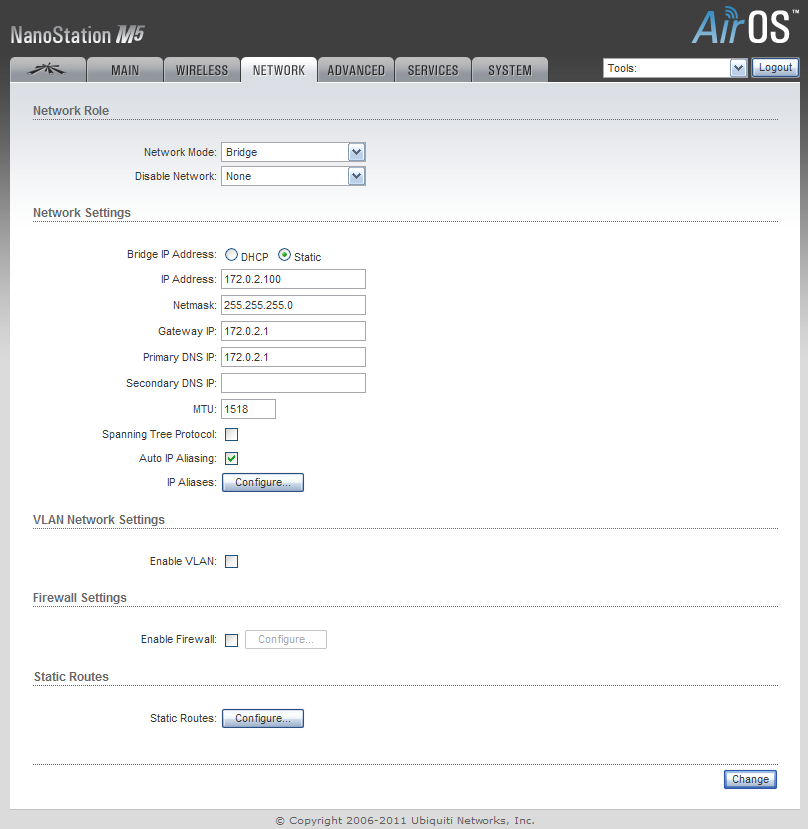Select the Static radio button
This screenshot has width=808, height=829.
tap(284, 255)
